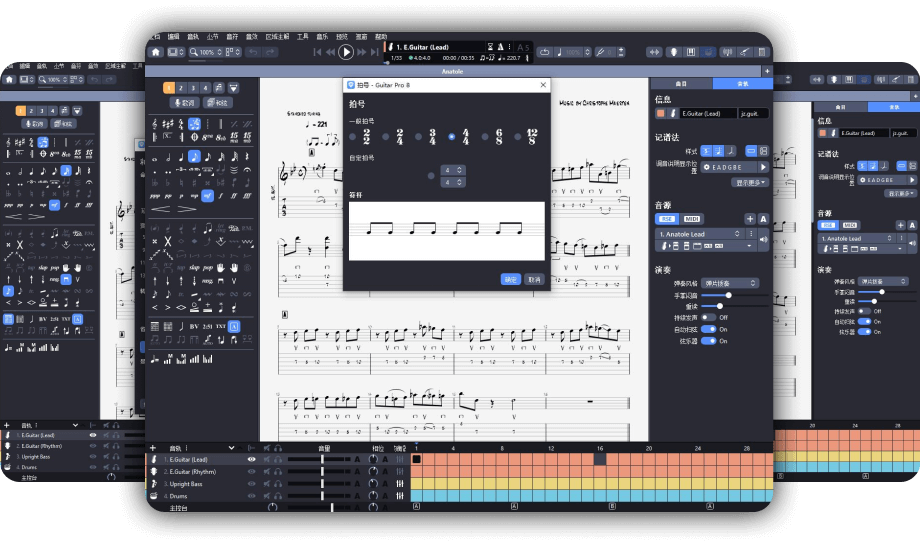
Task: Select the highlighted time signature icon in the palette
Action: point(194,124)
